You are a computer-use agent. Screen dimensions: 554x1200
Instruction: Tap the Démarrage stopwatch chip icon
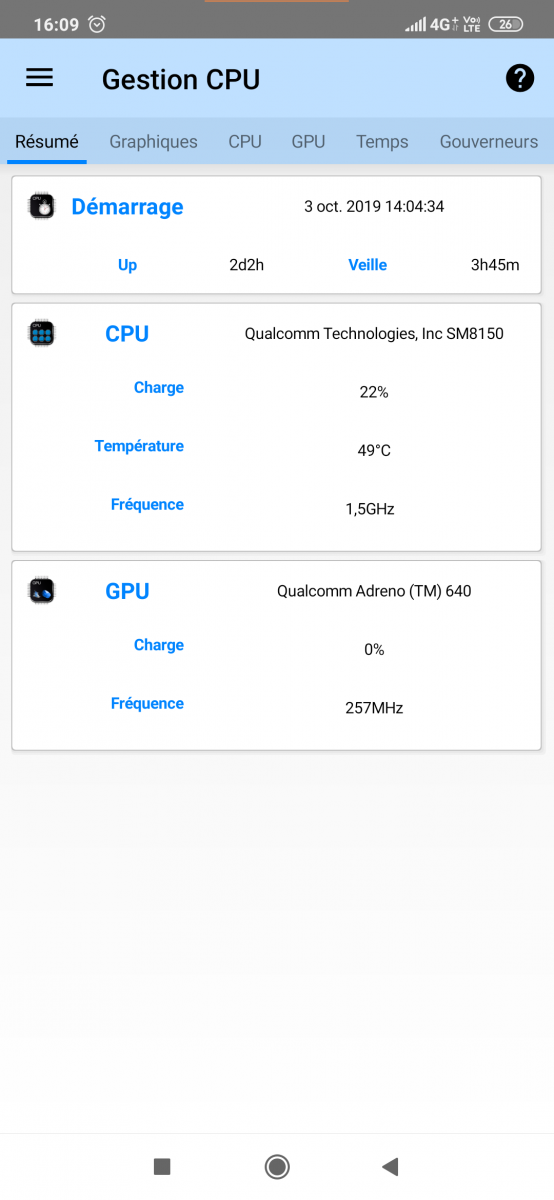pyautogui.click(x=41, y=206)
